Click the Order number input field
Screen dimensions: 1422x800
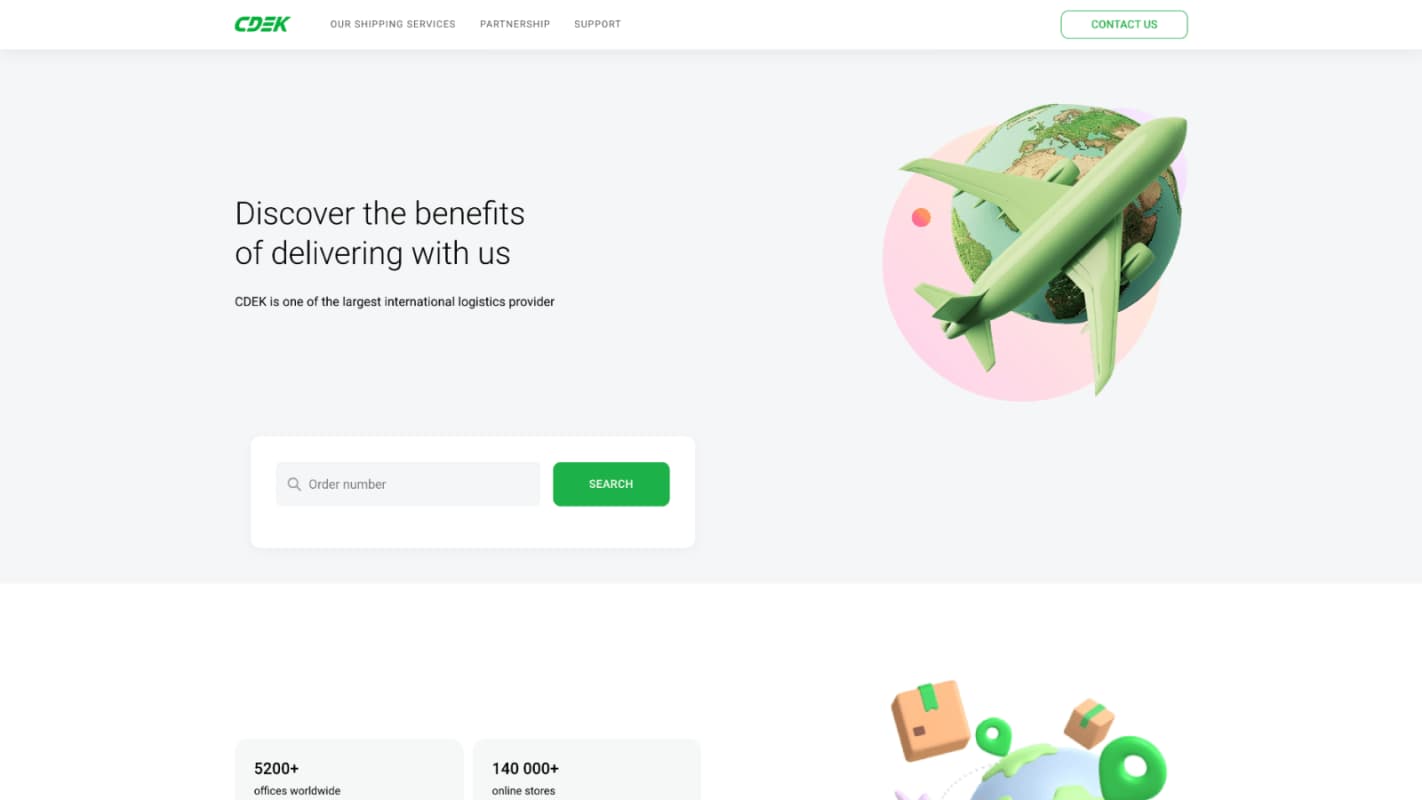click(x=408, y=484)
